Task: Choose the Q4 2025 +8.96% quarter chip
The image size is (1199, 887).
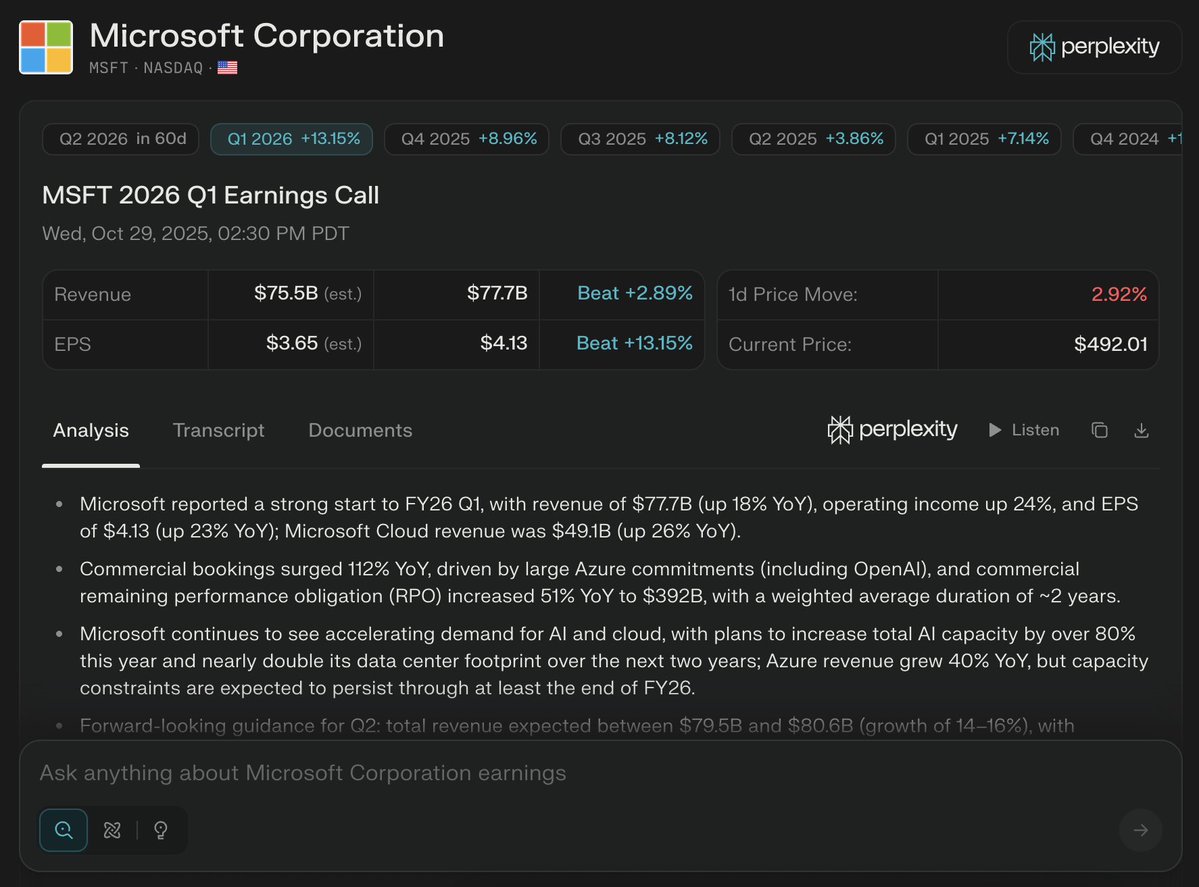Action: click(x=468, y=139)
